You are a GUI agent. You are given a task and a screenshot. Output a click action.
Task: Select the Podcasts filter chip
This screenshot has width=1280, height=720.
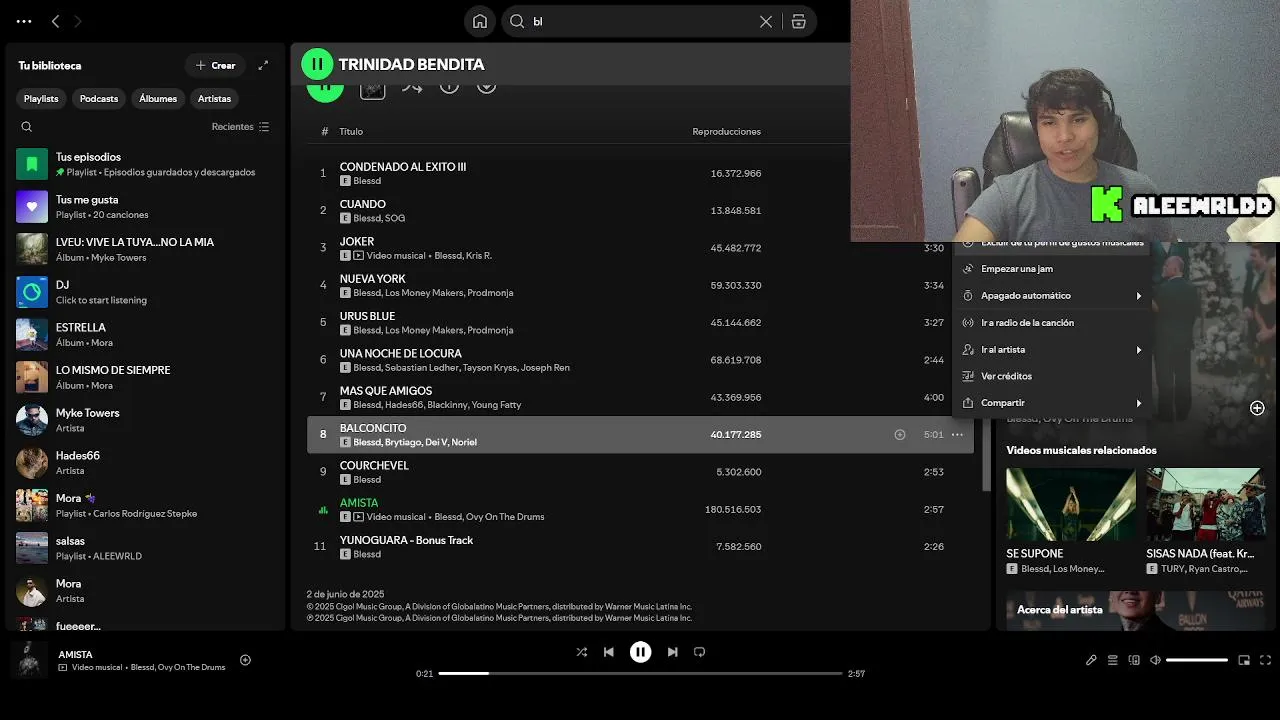coord(99,98)
